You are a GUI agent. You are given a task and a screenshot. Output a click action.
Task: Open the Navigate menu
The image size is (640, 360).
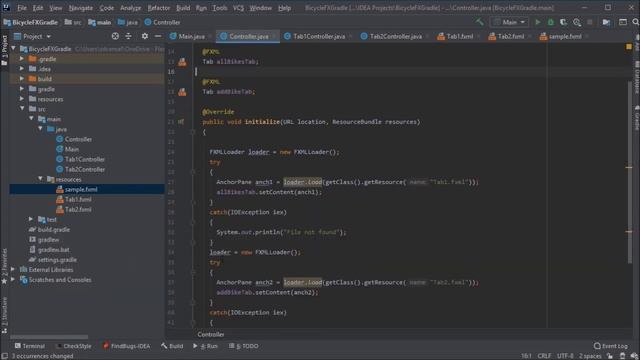(80, 8)
